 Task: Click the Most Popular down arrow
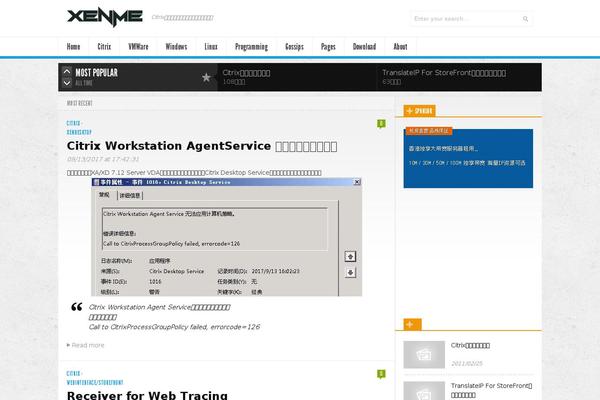67,83
